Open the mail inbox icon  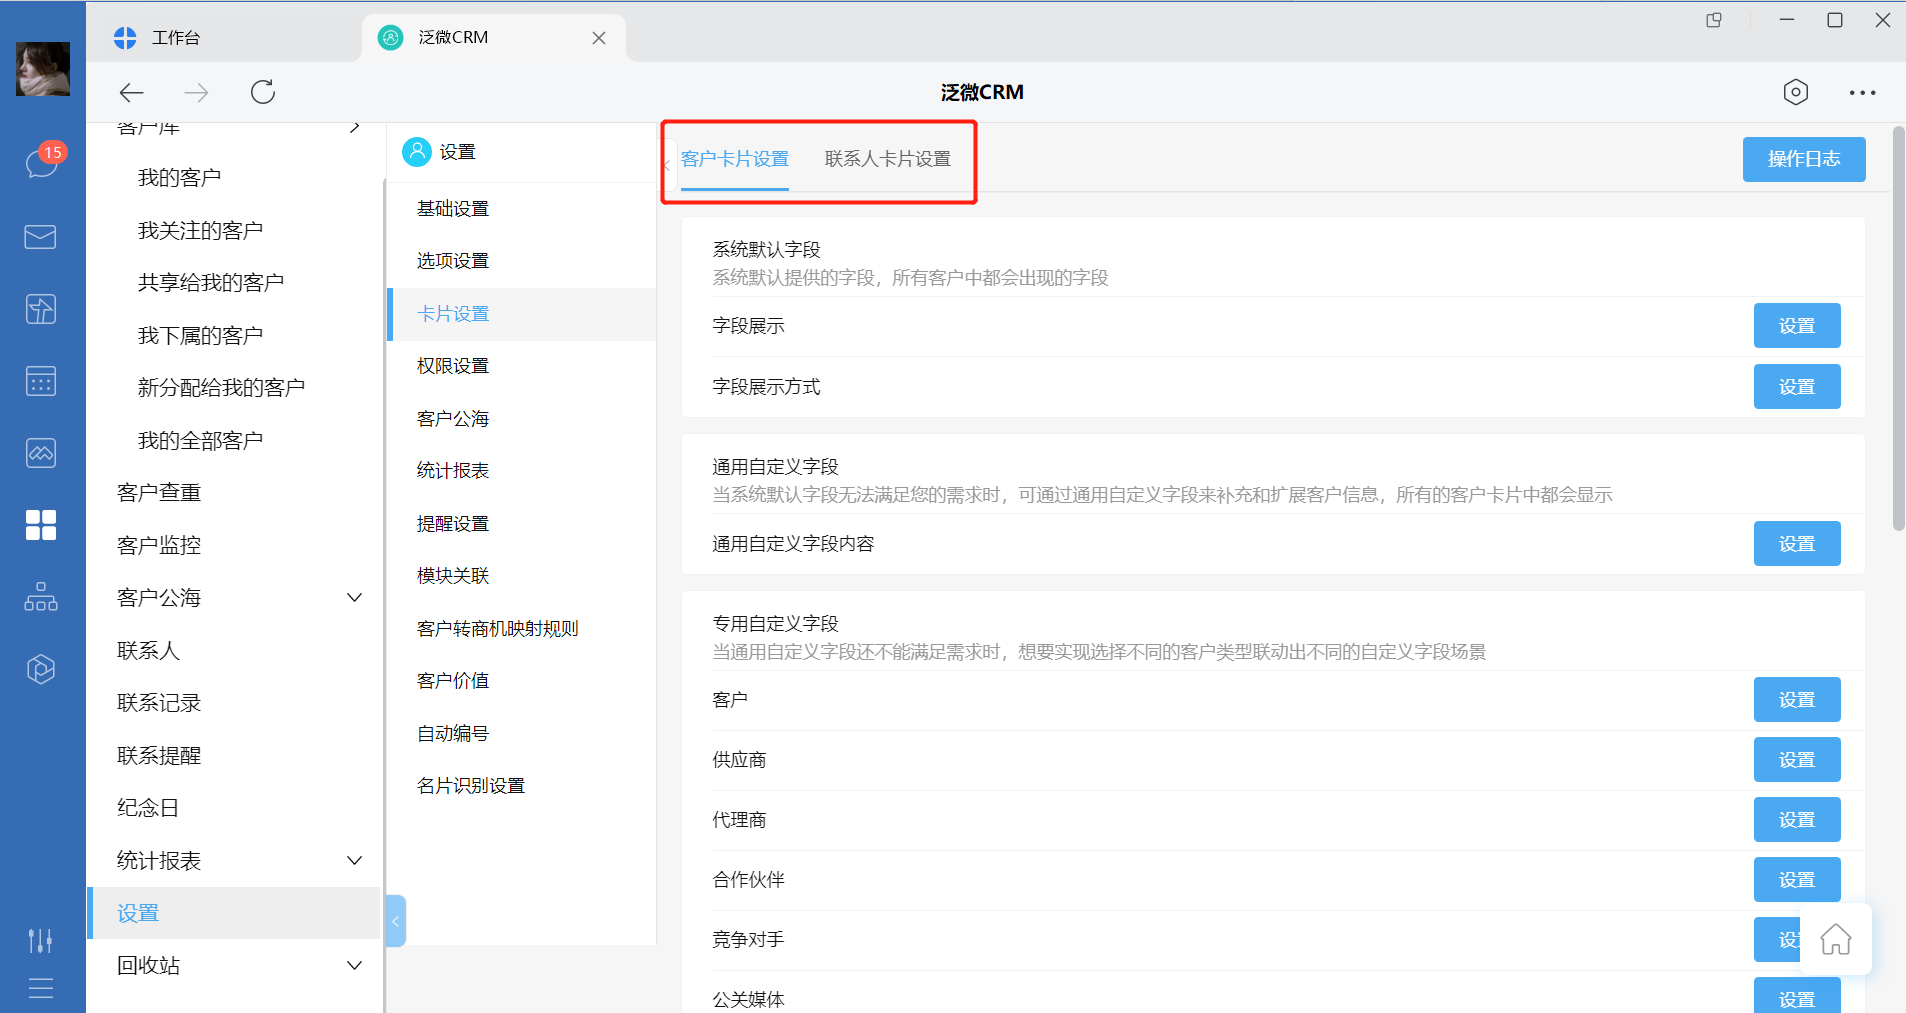pos(40,236)
